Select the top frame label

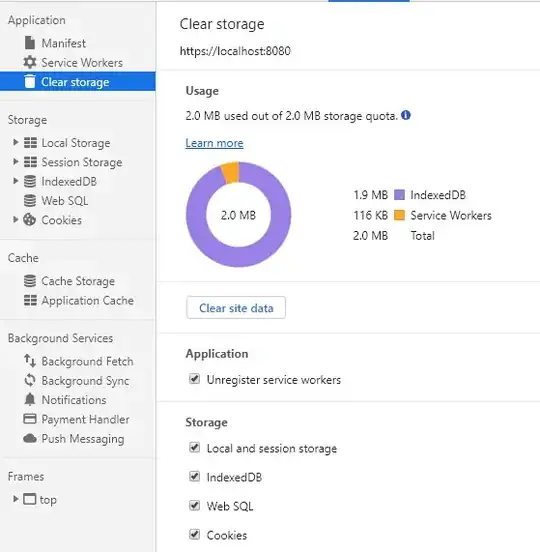[x=48, y=500]
